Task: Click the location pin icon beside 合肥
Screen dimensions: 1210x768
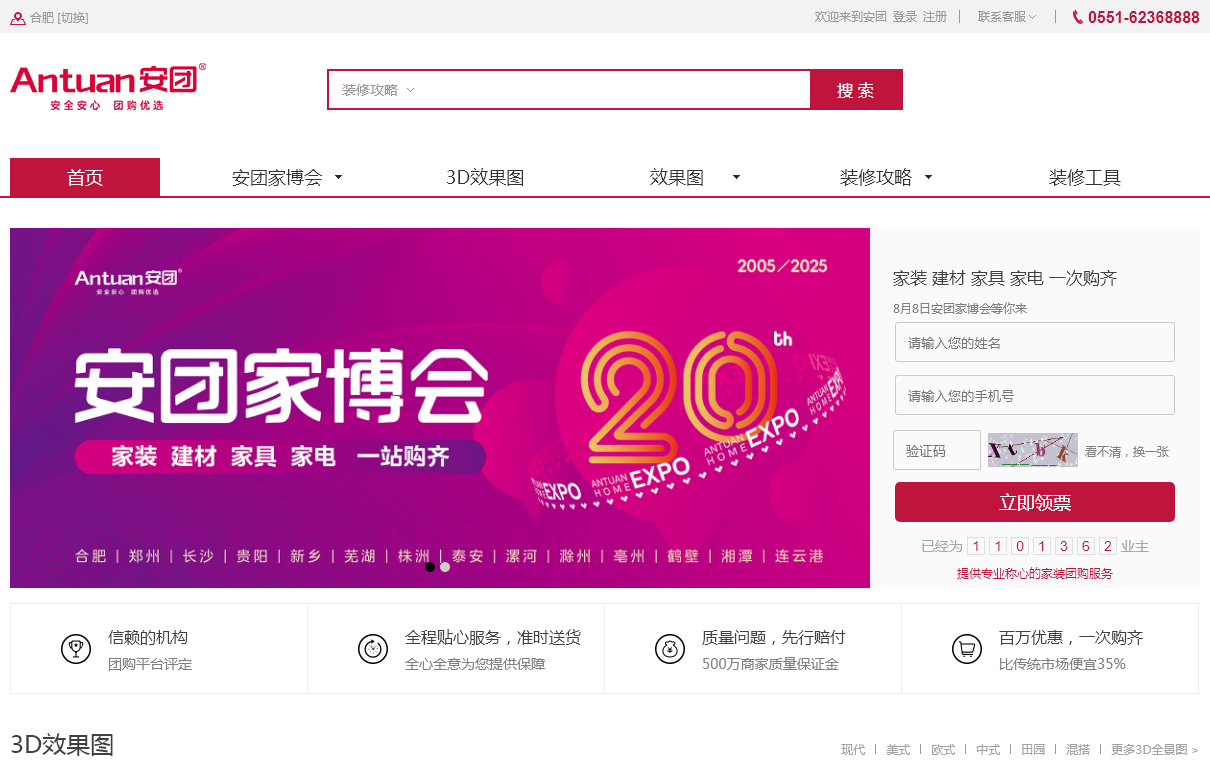Action: (18, 17)
